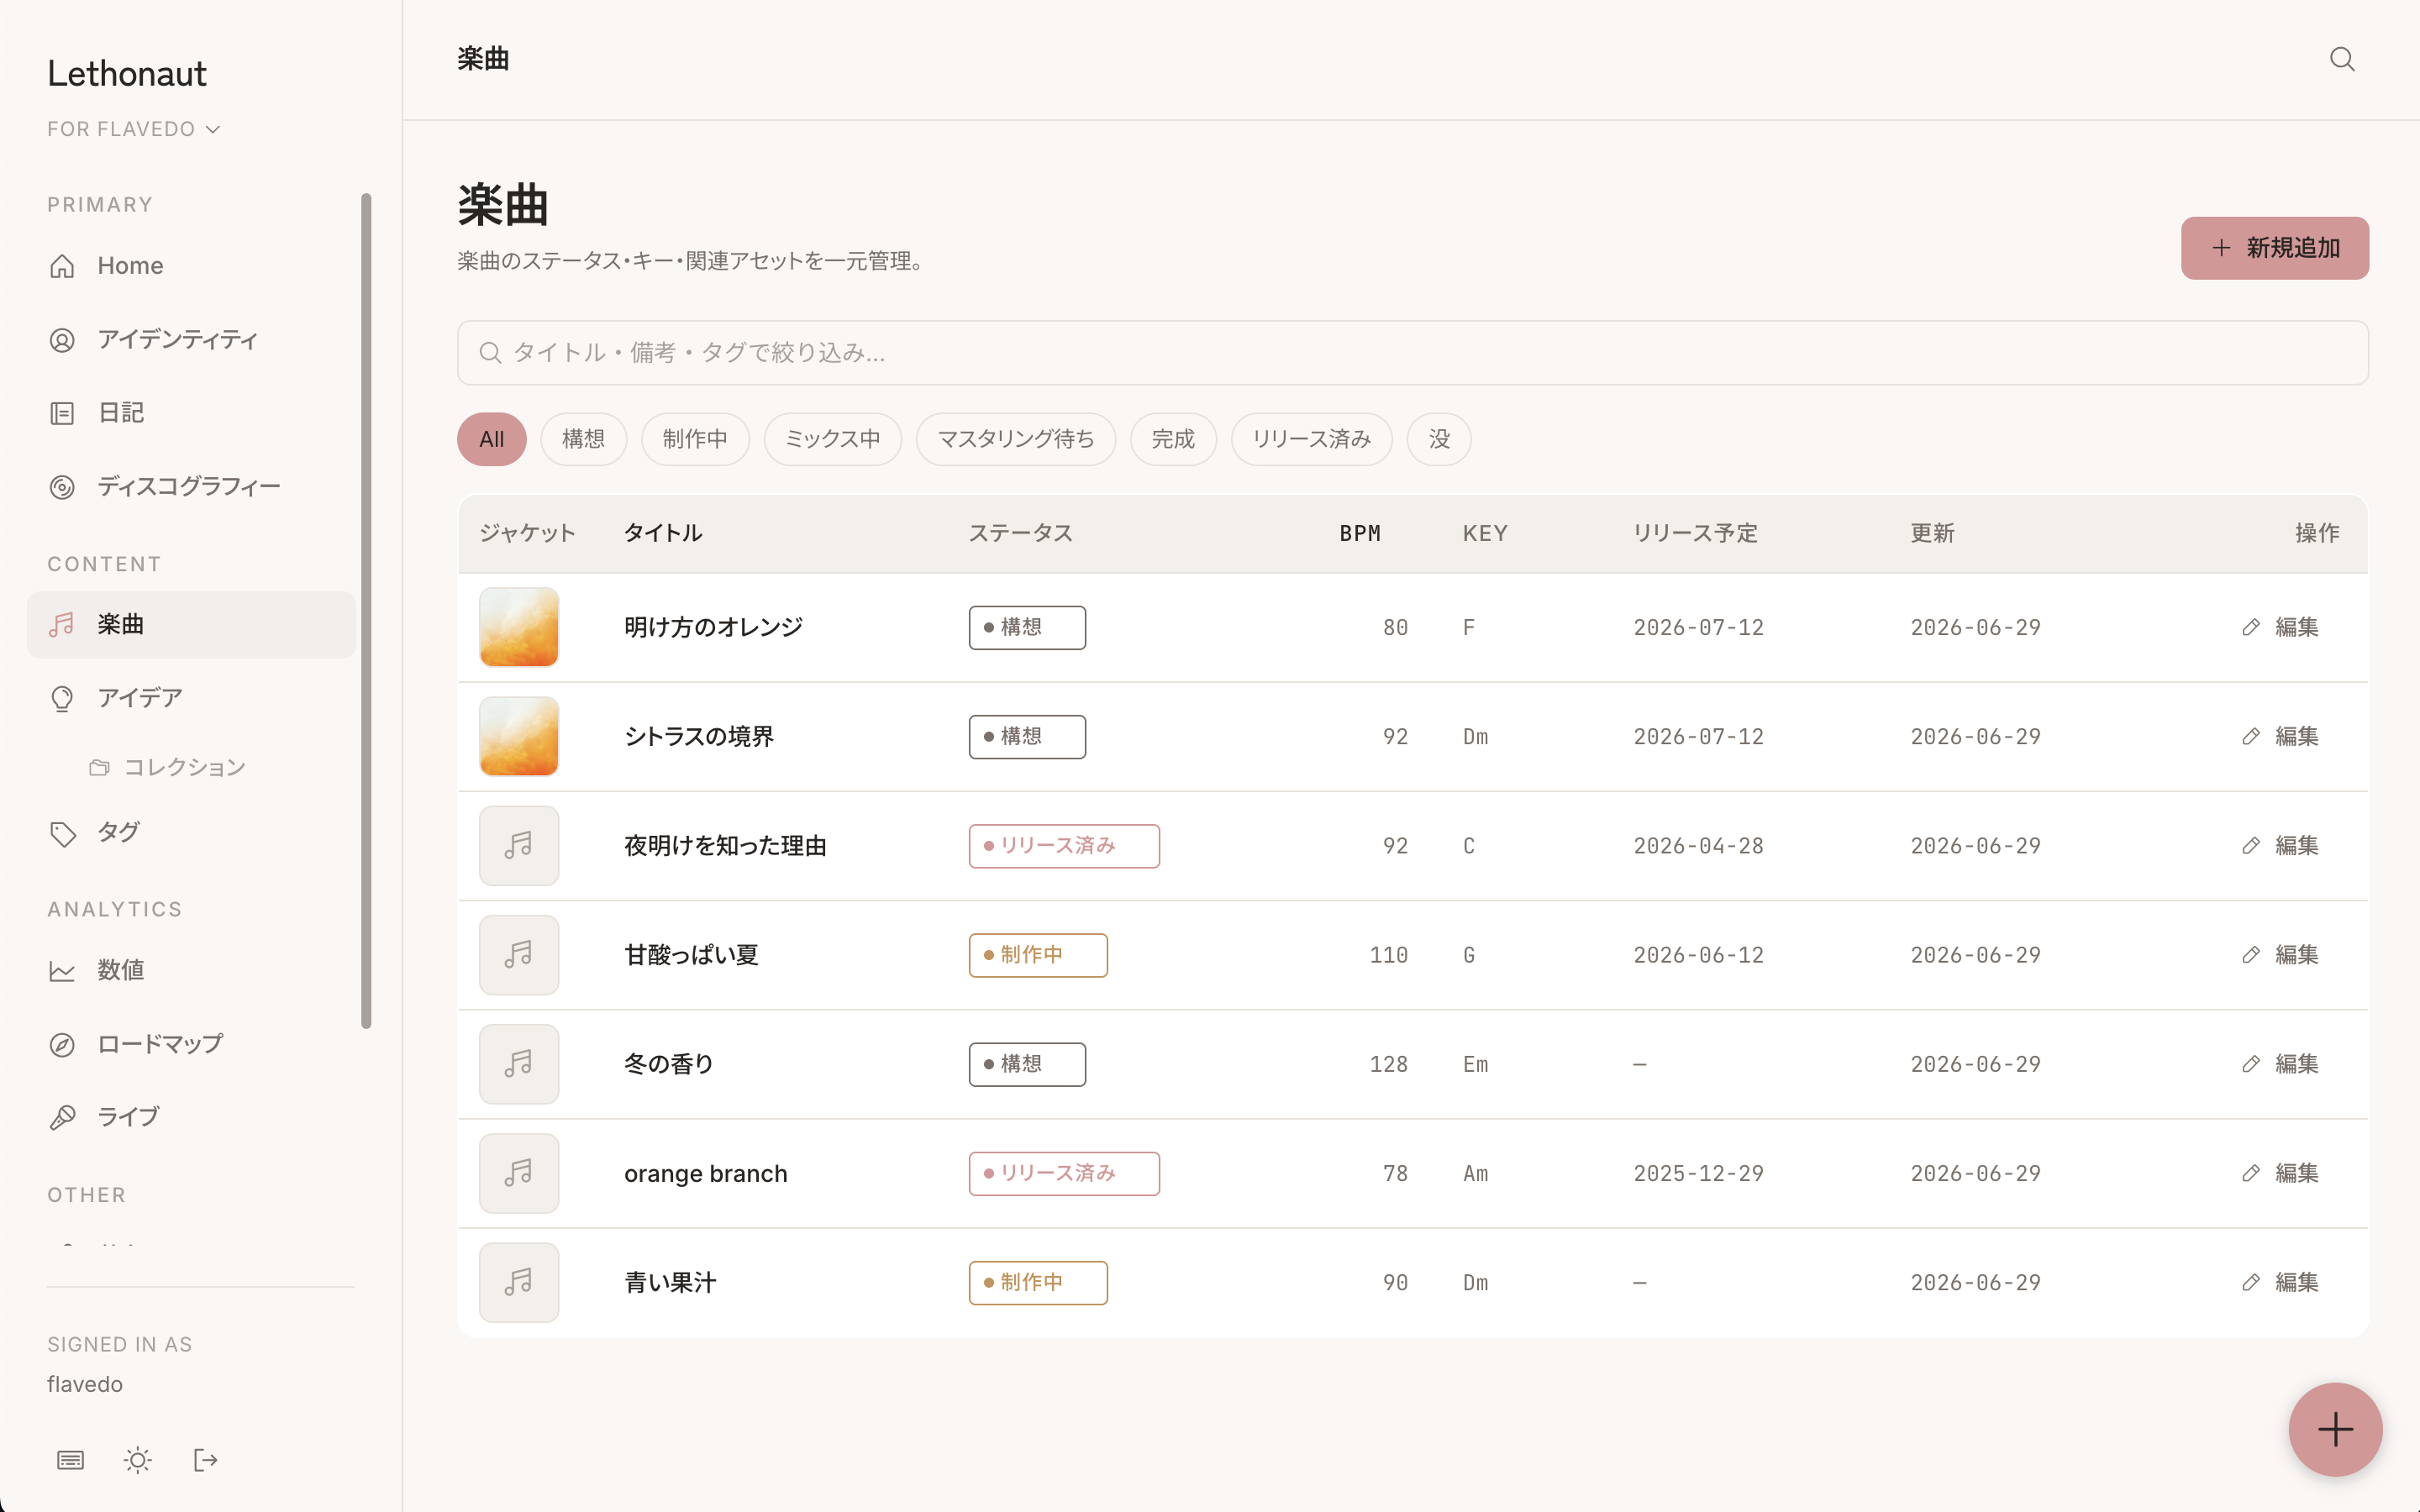Click pencil icon for 甘酸っぱい夏 row

(x=2251, y=955)
